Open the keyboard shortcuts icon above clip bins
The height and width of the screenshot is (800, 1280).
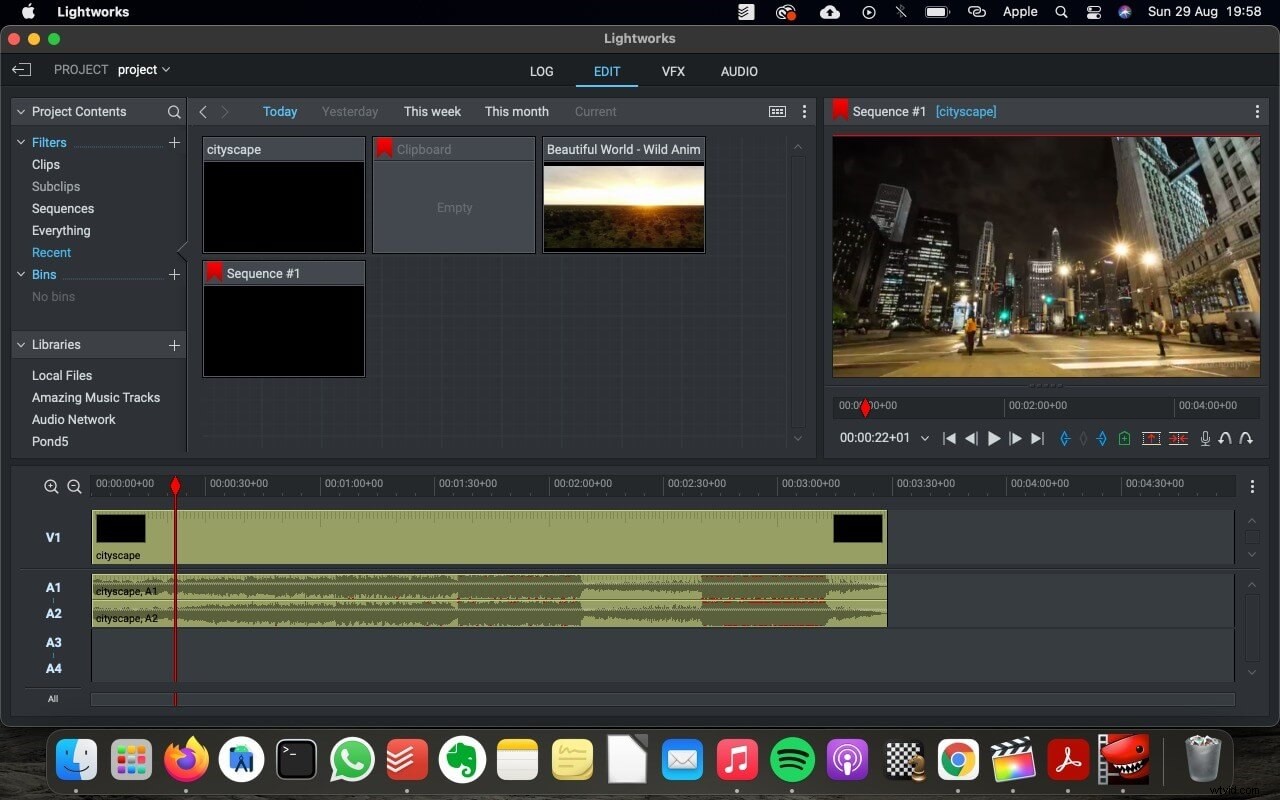coord(777,111)
